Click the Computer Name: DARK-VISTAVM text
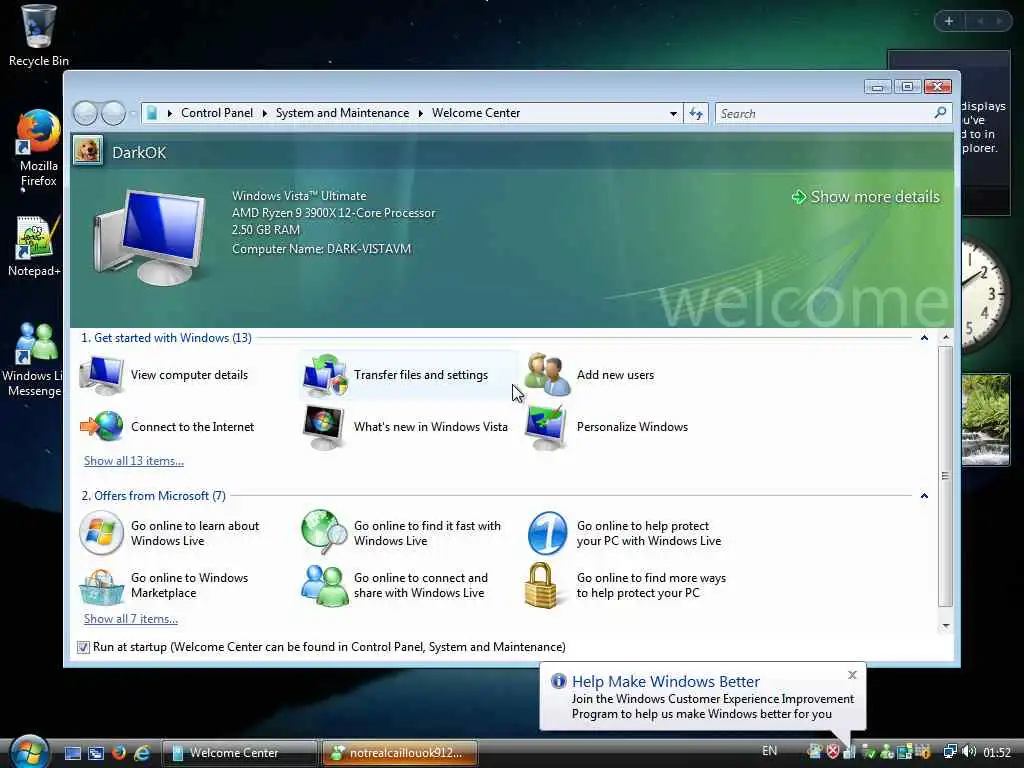Viewport: 1024px width, 768px height. [321, 249]
